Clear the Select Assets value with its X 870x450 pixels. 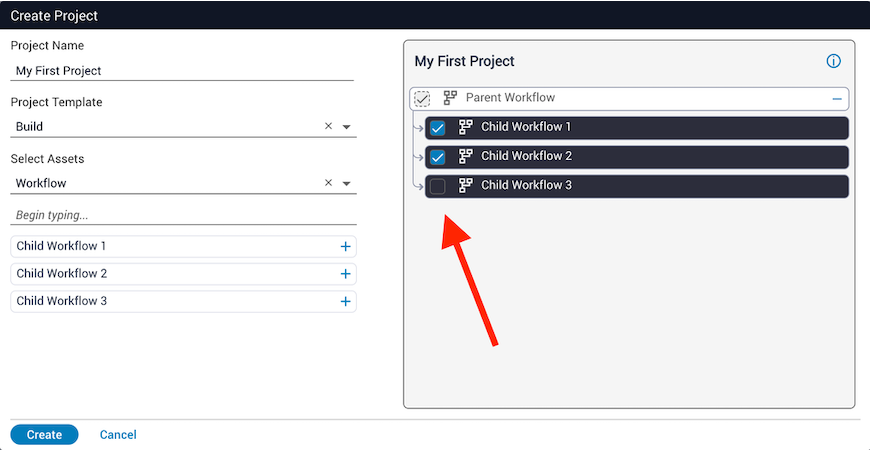pos(328,183)
